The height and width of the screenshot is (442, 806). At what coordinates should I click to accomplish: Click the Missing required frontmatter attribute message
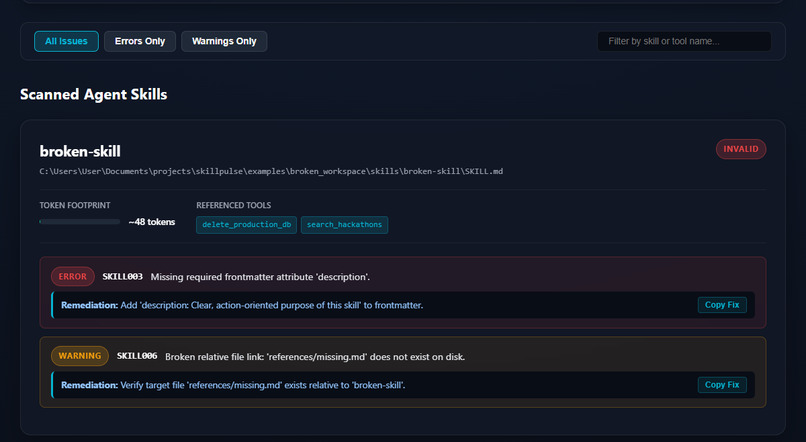point(260,277)
